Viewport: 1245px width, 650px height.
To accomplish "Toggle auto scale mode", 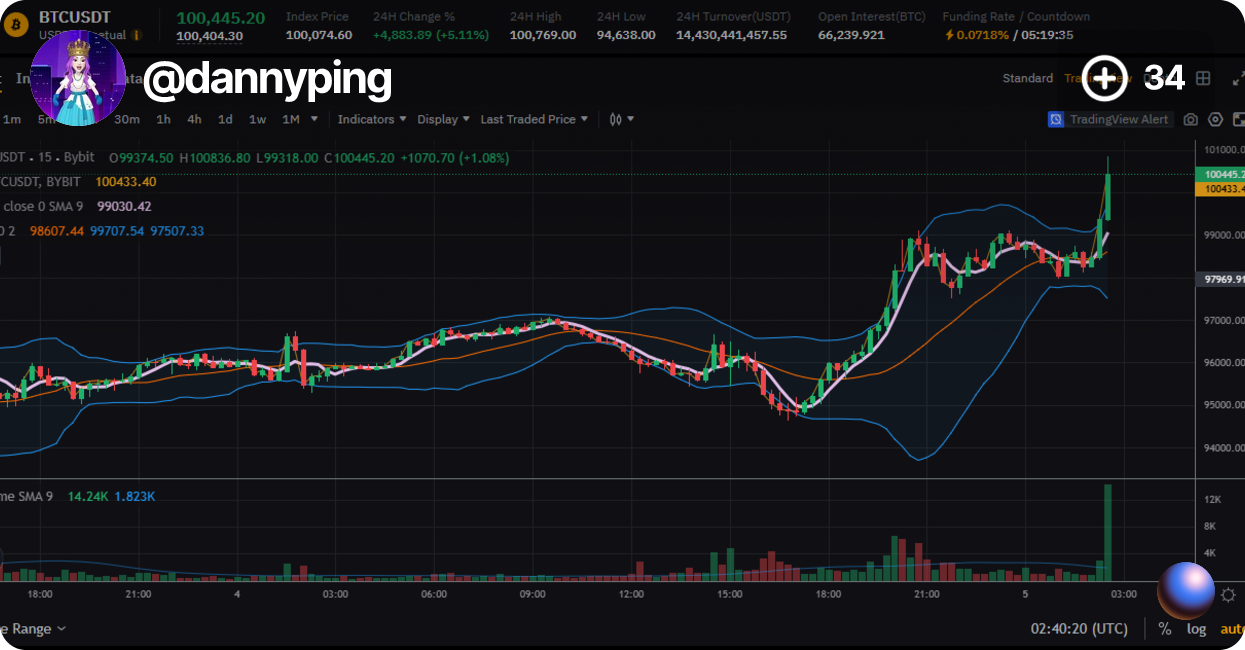I will [1232, 629].
